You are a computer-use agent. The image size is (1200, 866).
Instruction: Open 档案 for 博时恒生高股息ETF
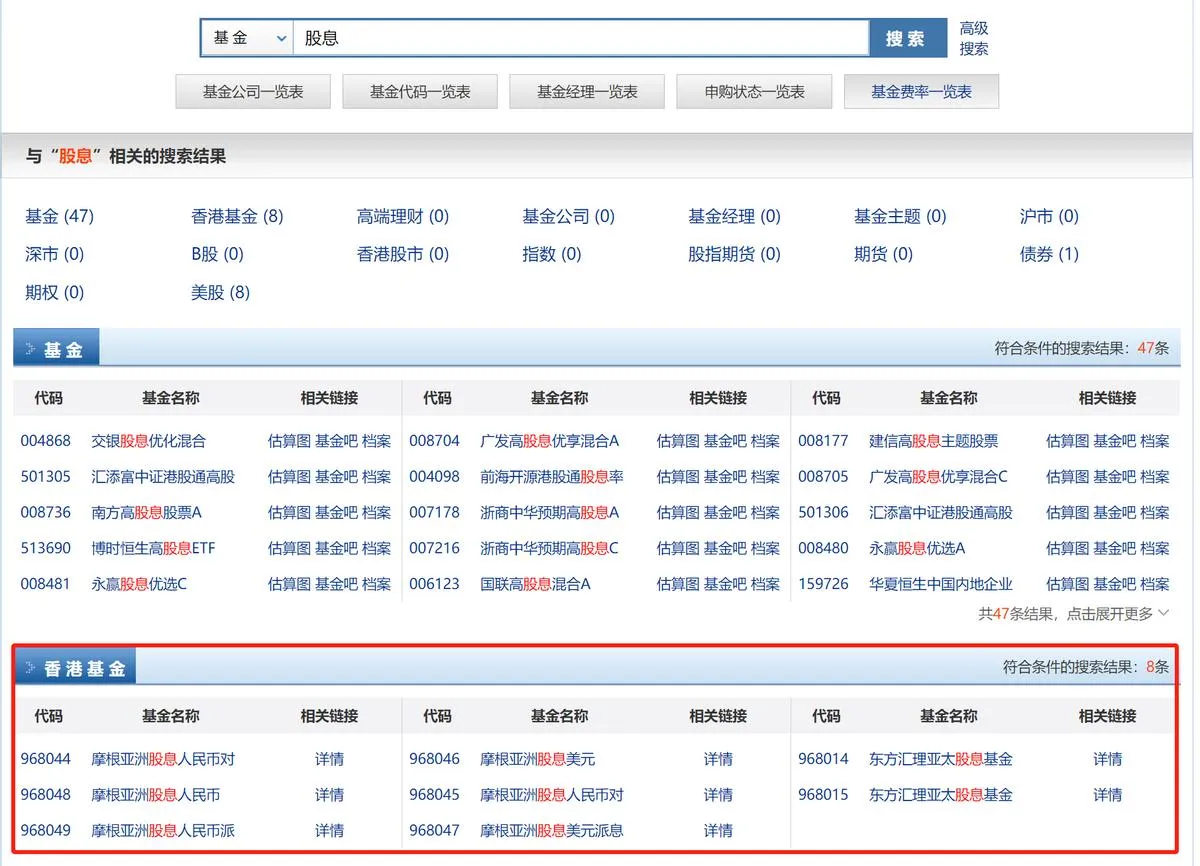376,548
